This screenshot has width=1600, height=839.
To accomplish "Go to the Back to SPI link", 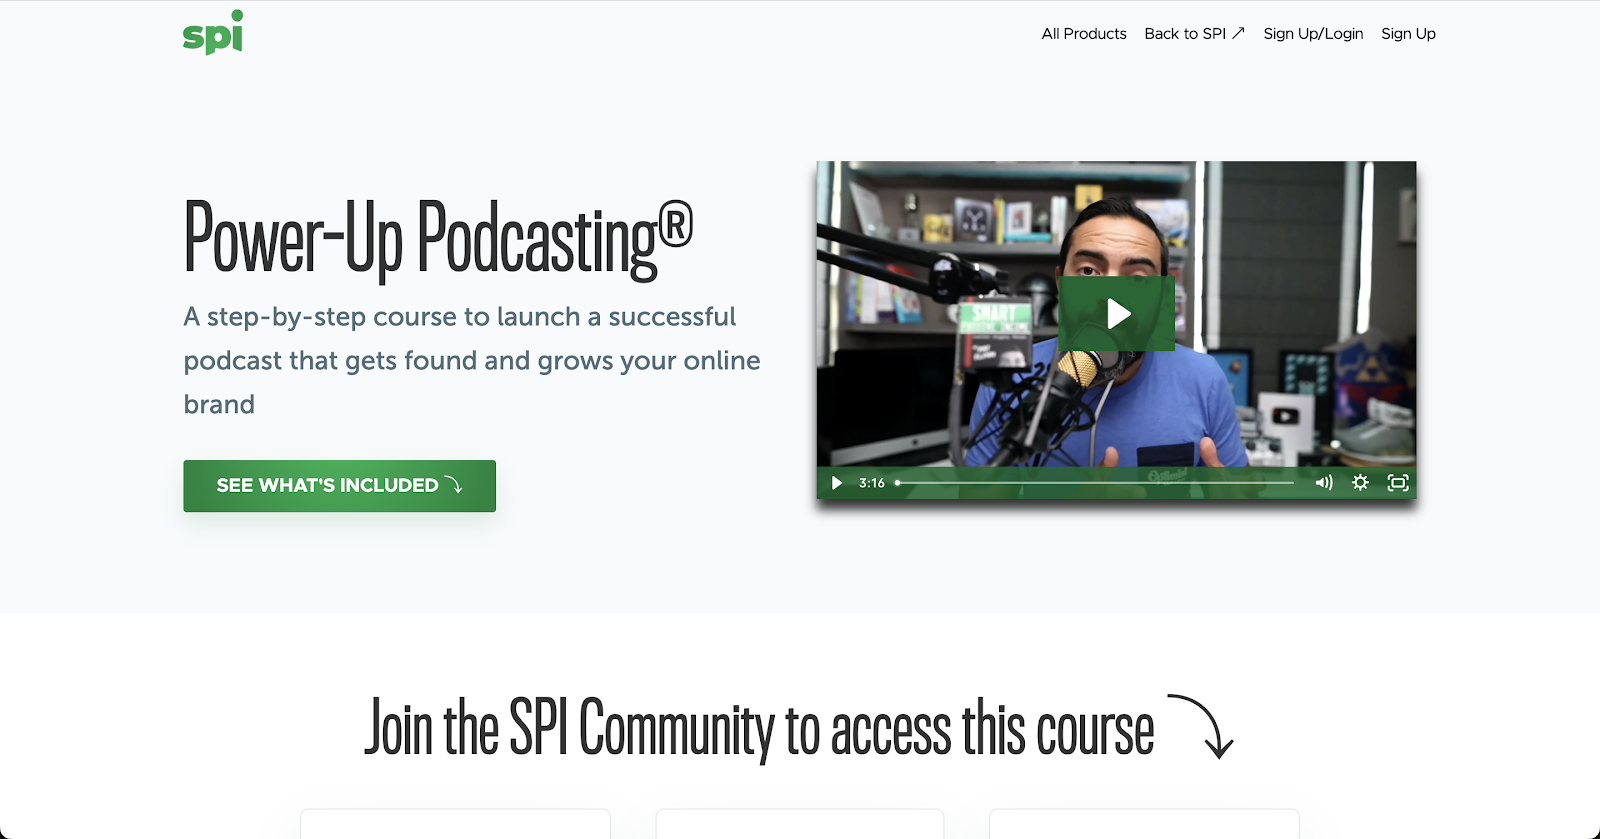I will point(1194,33).
